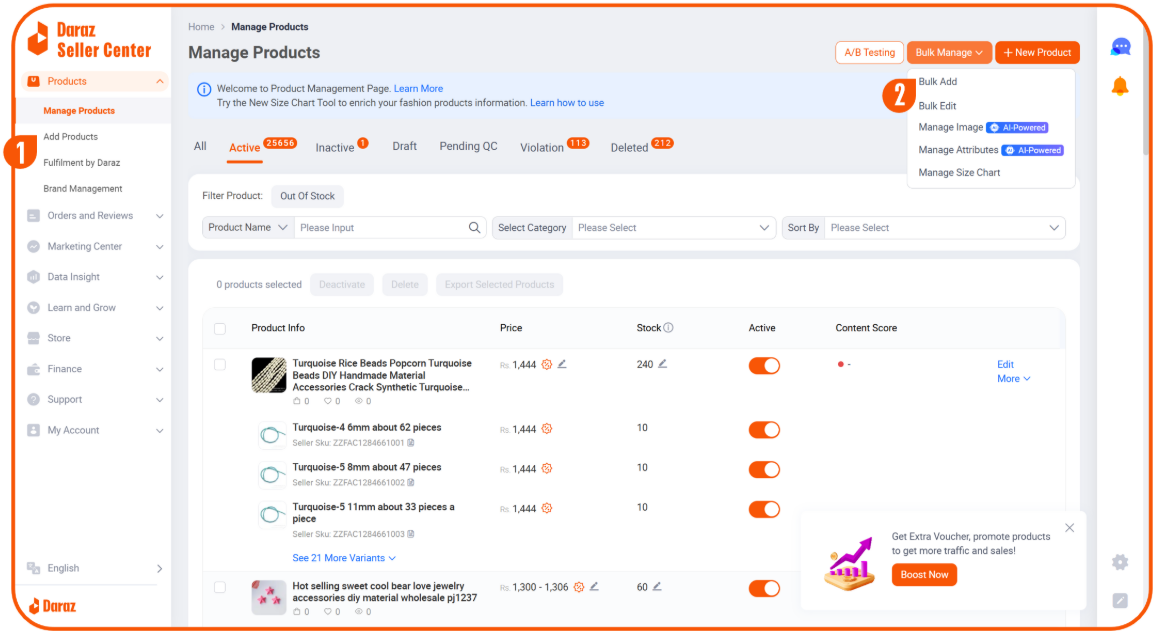The image size is (1155, 631).
Task: Expand See 21 More Variants
Action: tap(344, 558)
